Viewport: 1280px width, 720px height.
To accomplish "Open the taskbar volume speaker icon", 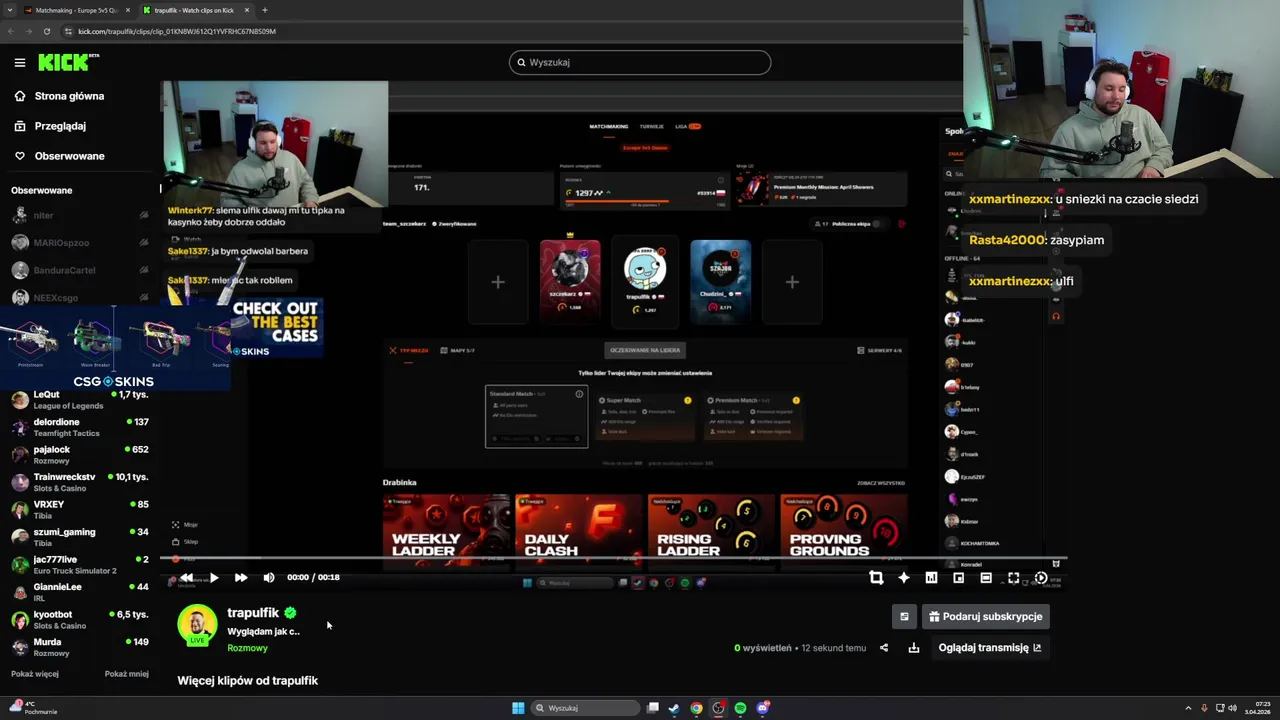I will pyautogui.click(x=1232, y=708).
